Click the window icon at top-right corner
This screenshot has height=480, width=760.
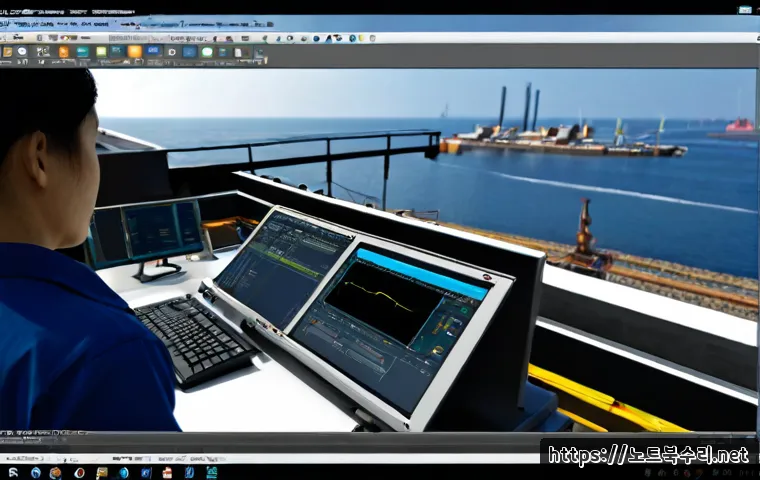pos(745,10)
